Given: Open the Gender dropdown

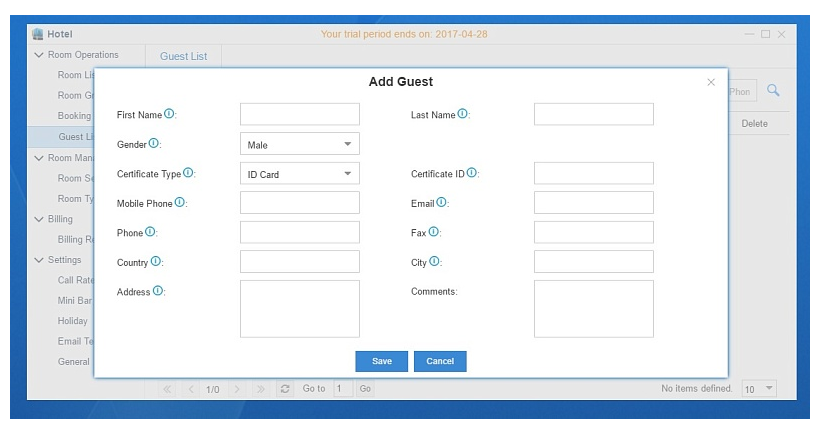Looking at the screenshot, I should tap(299, 144).
